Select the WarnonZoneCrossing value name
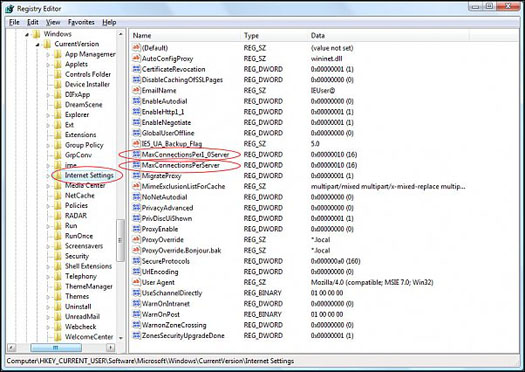The height and width of the screenshot is (372, 525). pos(174,325)
